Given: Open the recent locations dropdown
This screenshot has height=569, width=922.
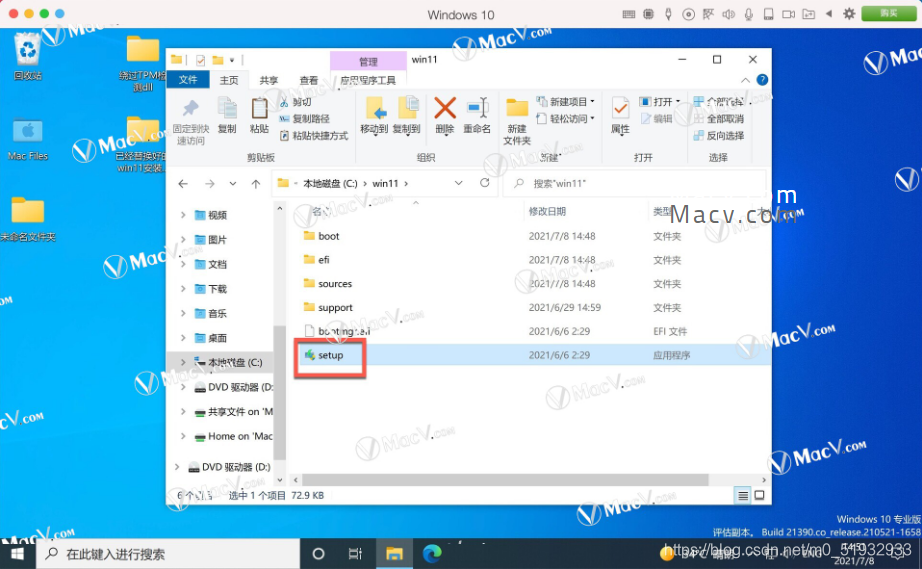Looking at the screenshot, I should [233, 184].
